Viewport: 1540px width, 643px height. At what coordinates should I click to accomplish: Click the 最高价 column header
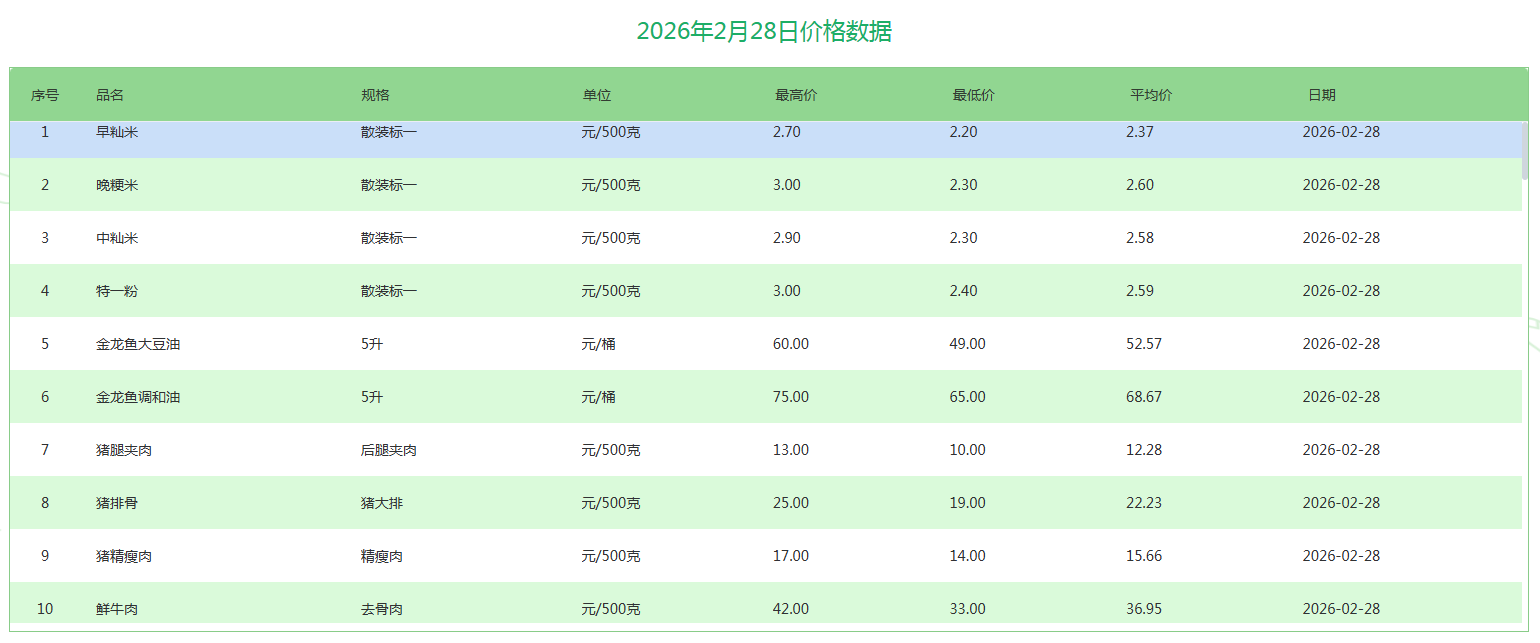796,95
